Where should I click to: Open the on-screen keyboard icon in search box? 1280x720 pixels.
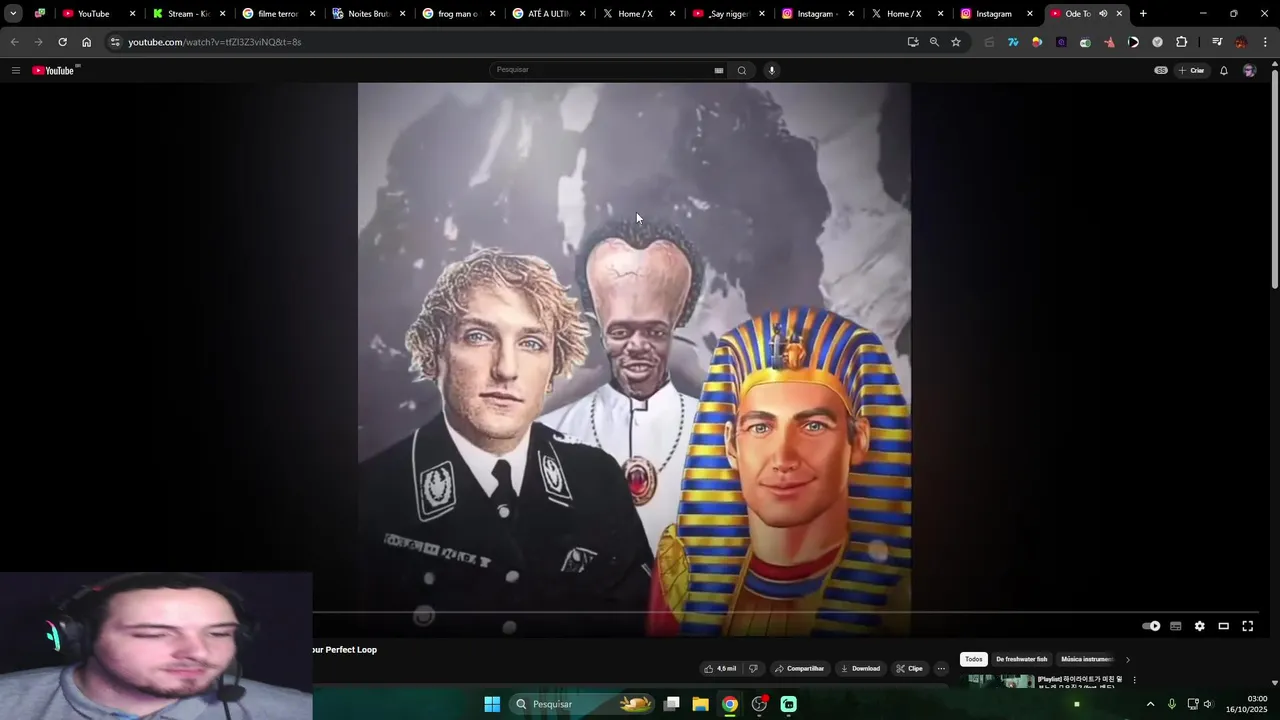[718, 70]
